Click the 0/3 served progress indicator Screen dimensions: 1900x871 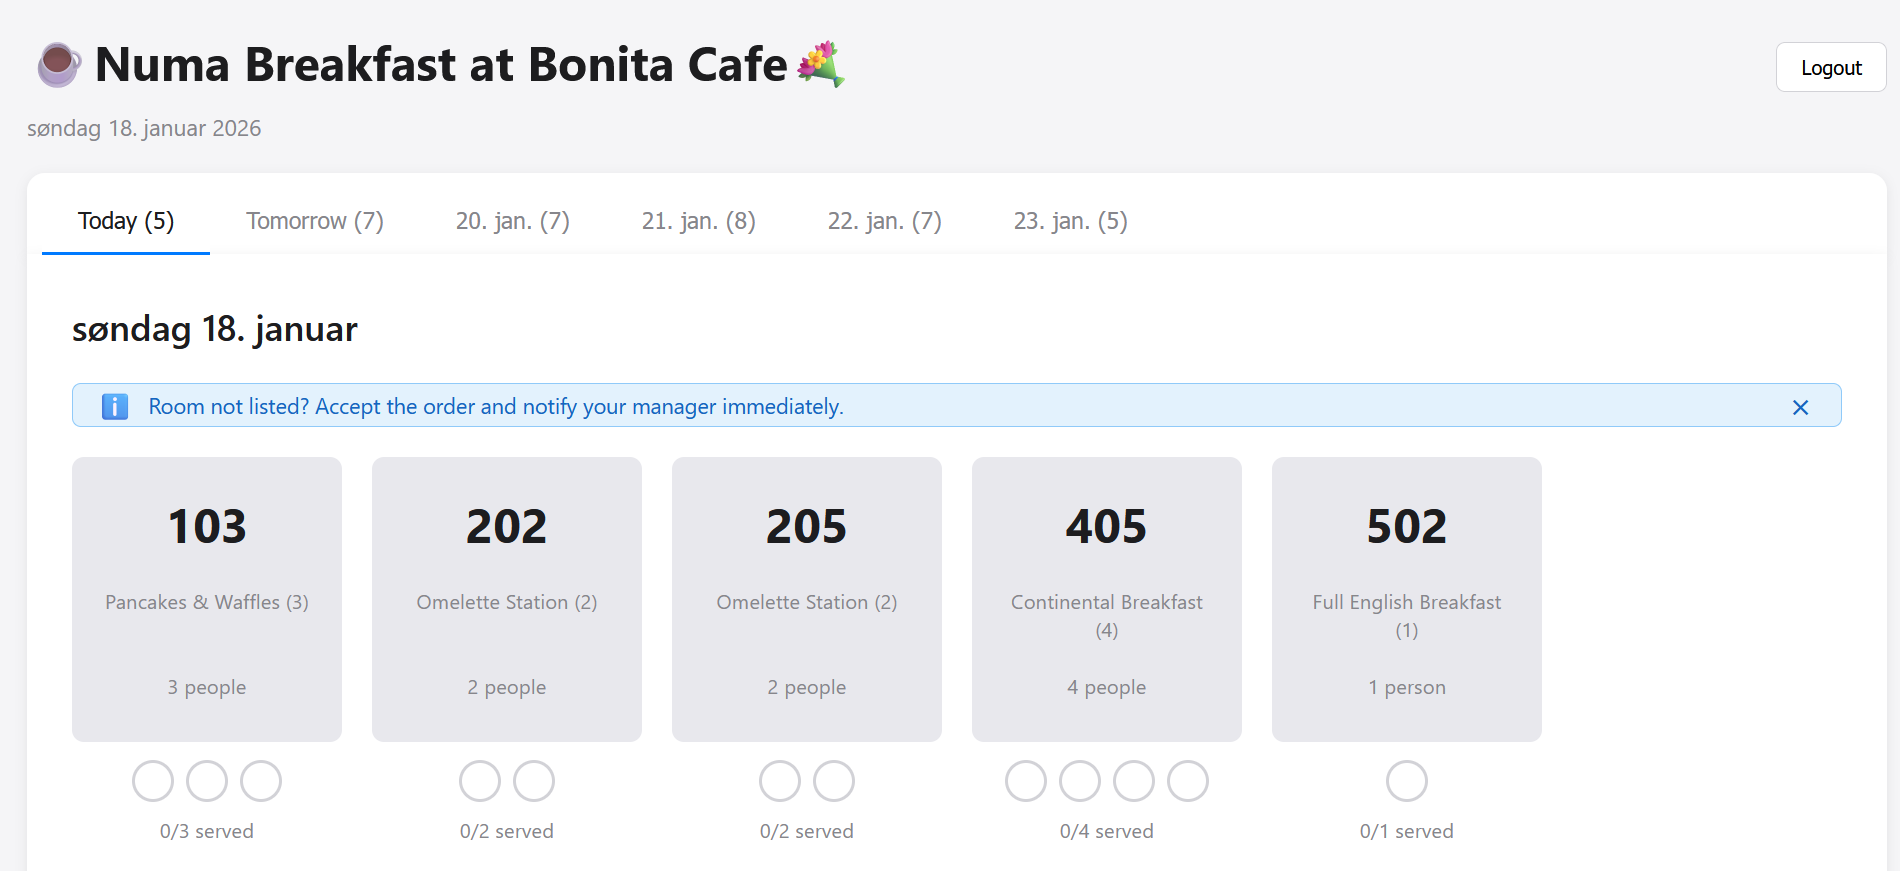point(206,830)
